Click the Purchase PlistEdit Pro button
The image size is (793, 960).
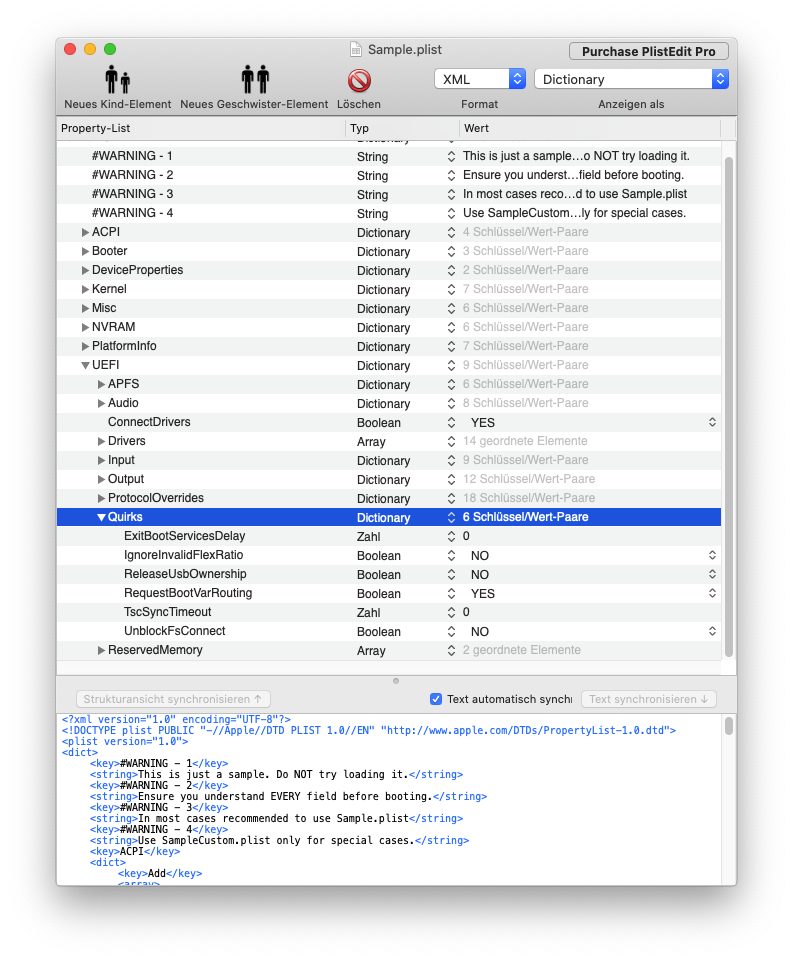pos(648,51)
